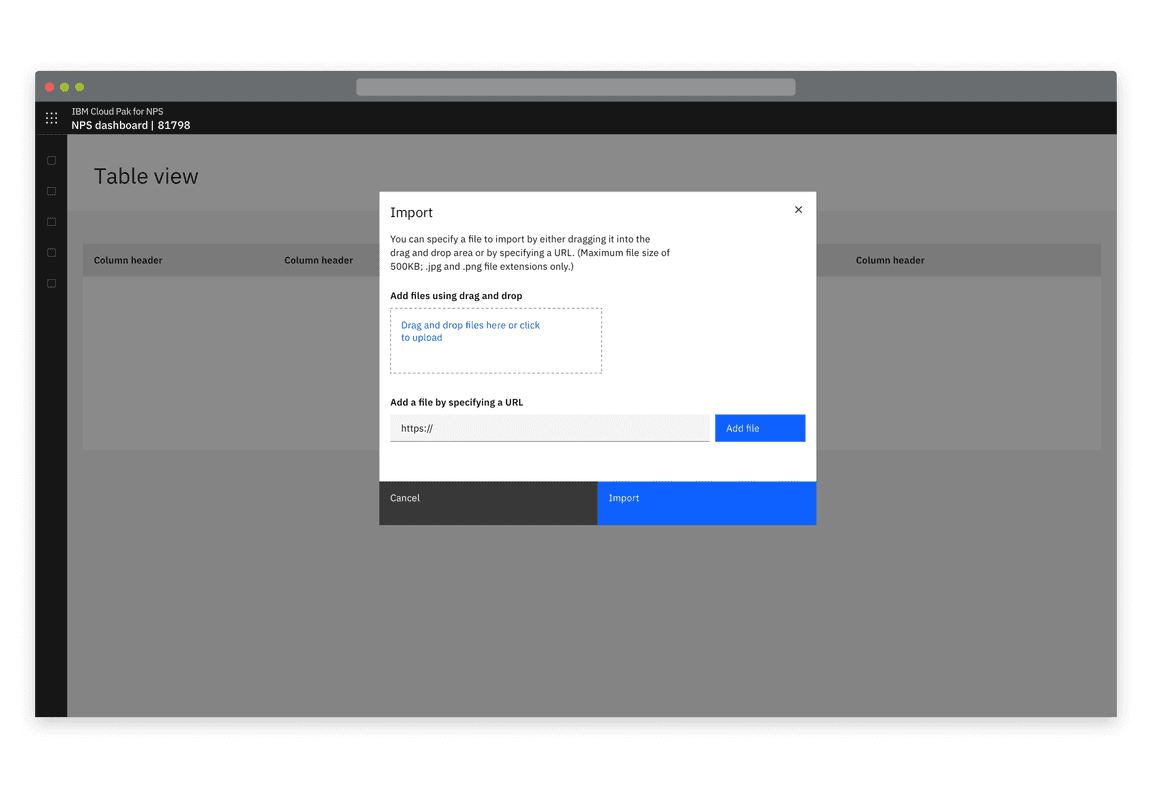Dismiss the Import dialog with the X icon
The image size is (1152, 788).
(x=798, y=210)
